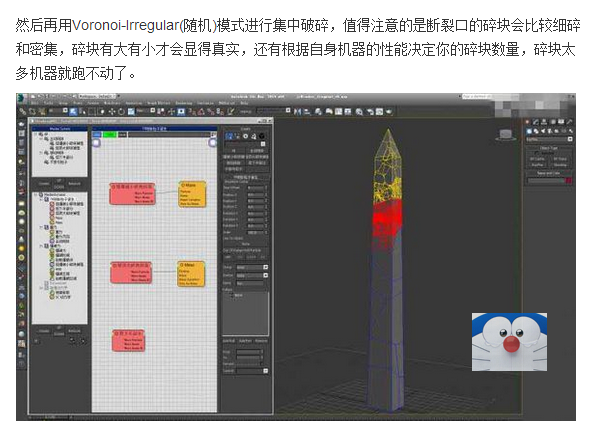Toggle the Window/Crossing selection mode icon
Screen dimensions: 597x421
[101, 111]
